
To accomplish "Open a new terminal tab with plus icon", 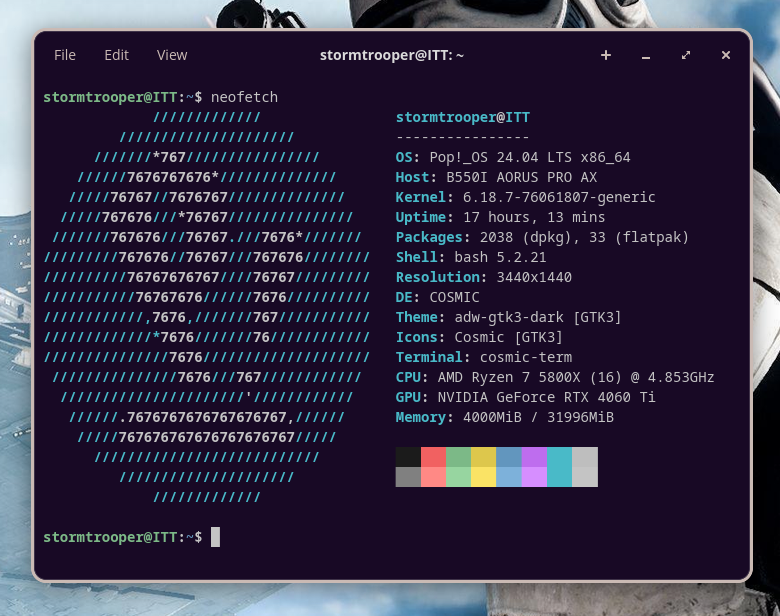I will point(606,55).
